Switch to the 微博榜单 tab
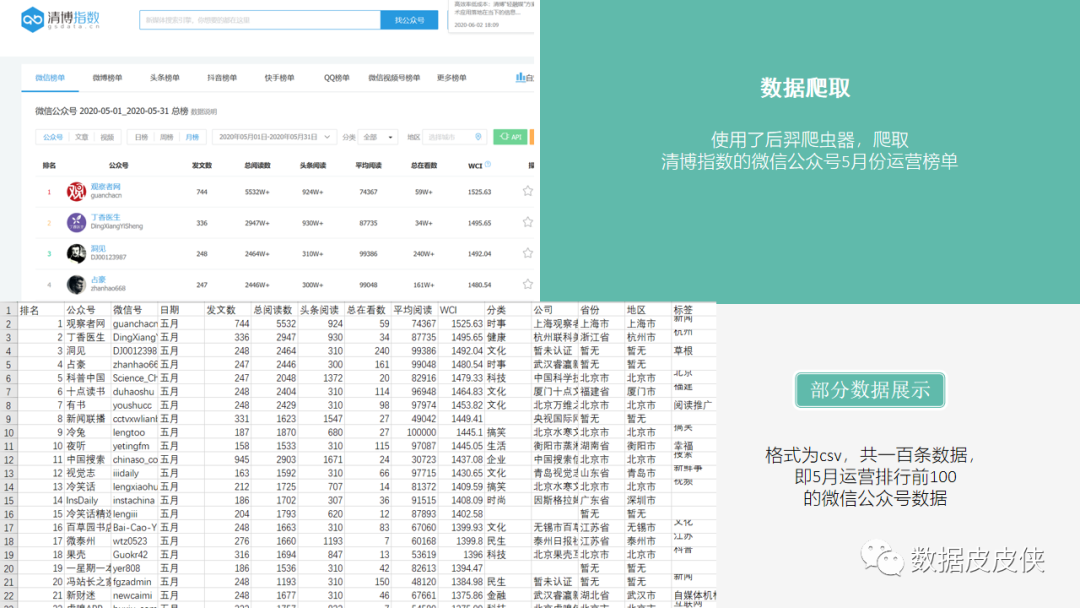The width and height of the screenshot is (1080, 608). 107,78
